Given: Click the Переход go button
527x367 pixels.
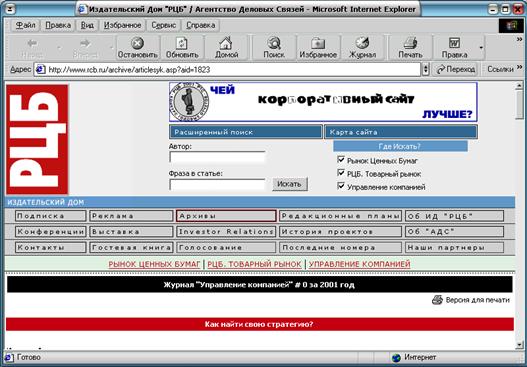Looking at the screenshot, I should pos(456,69).
